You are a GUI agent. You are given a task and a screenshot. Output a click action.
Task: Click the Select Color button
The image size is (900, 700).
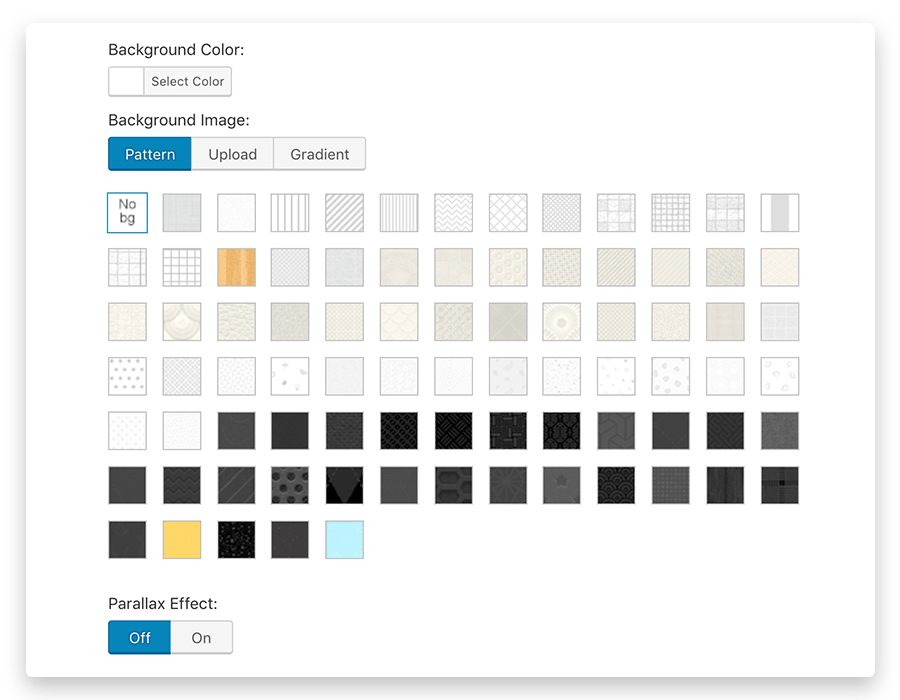tap(188, 81)
